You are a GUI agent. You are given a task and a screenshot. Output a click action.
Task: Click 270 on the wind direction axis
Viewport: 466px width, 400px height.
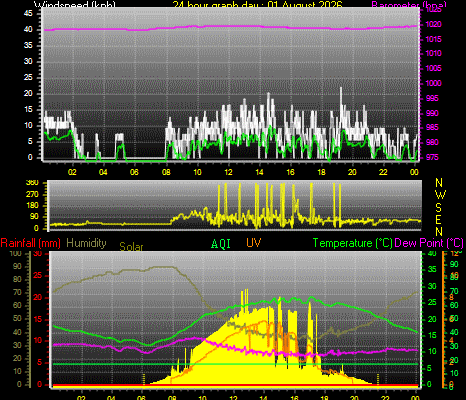click(32, 194)
